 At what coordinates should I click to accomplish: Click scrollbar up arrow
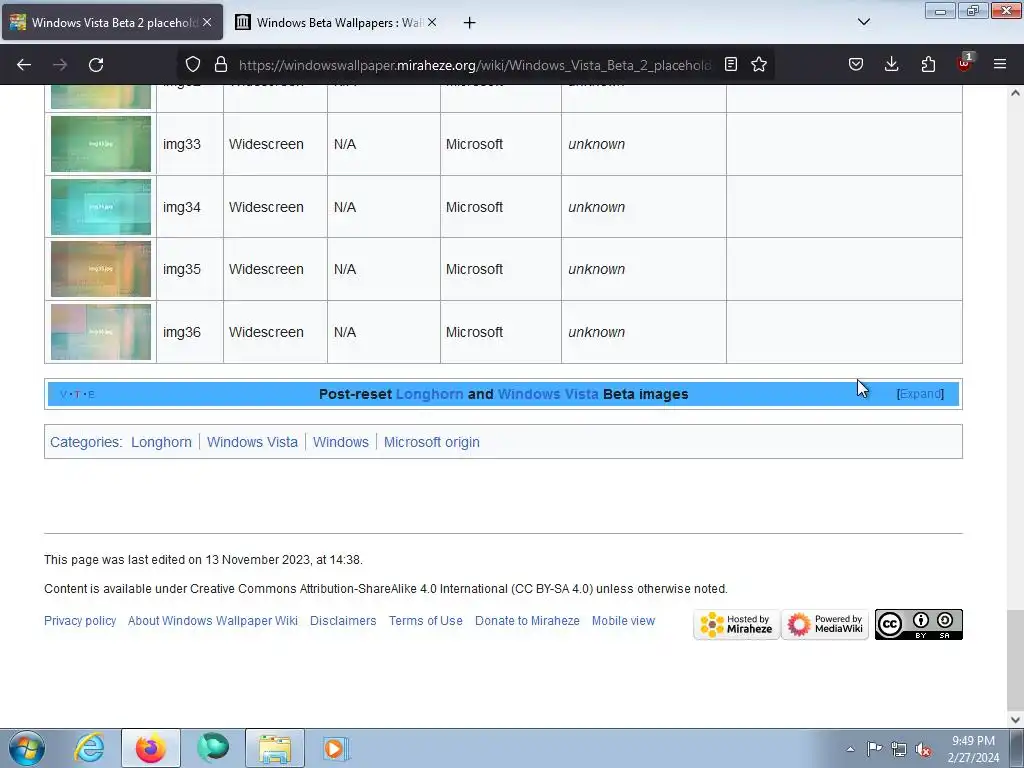pyautogui.click(x=1016, y=93)
